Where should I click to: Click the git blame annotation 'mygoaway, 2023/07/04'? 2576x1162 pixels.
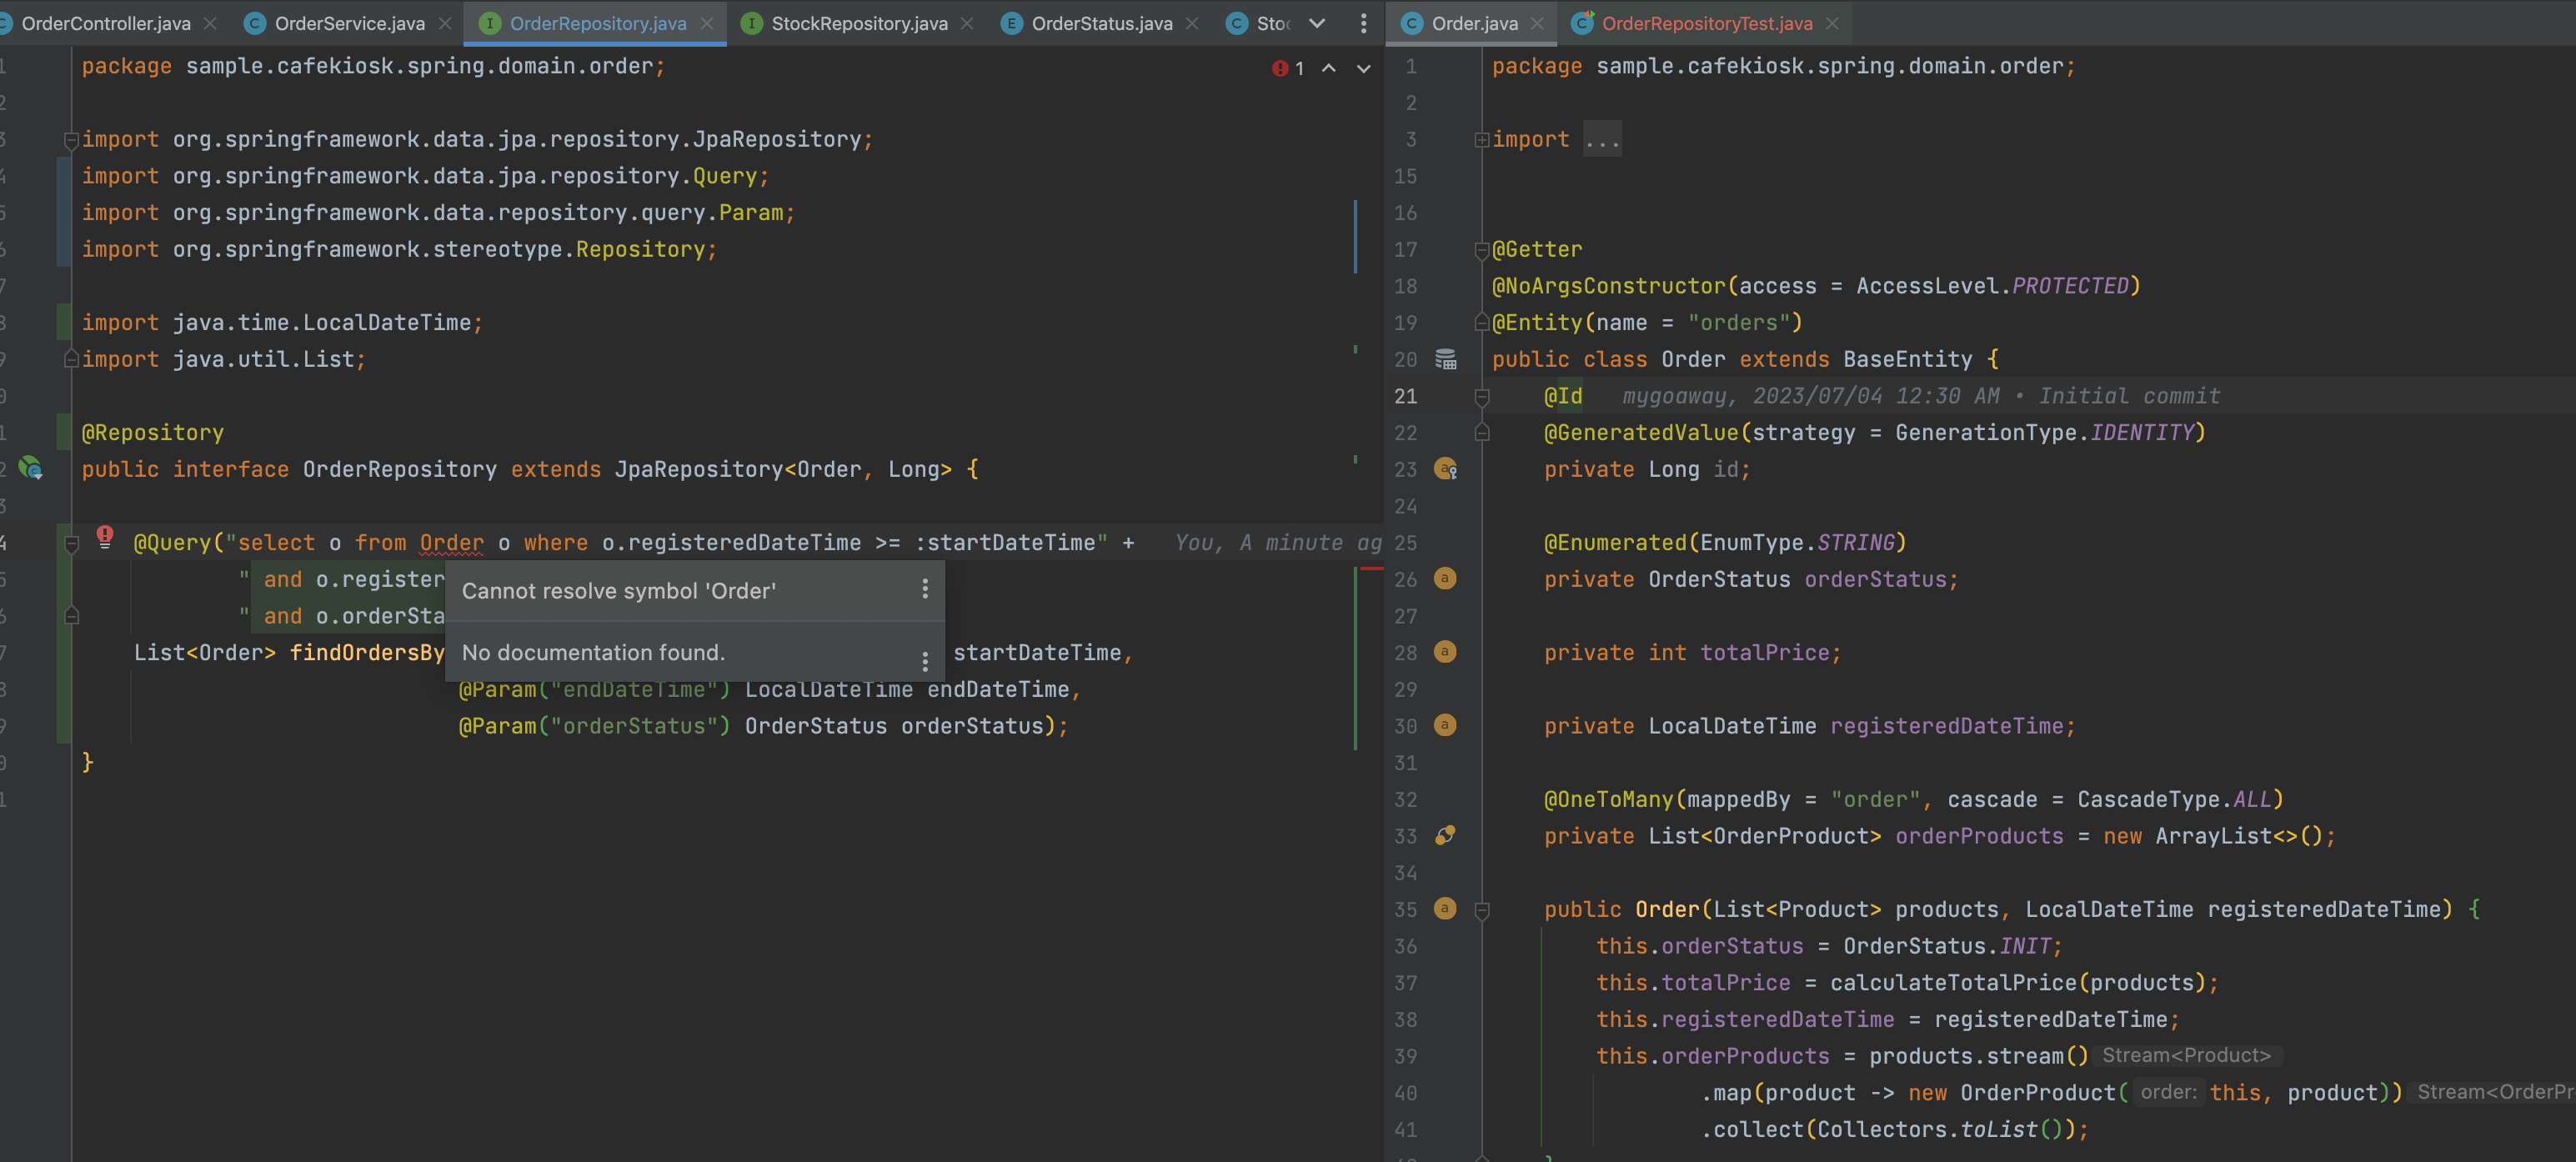[1920, 396]
